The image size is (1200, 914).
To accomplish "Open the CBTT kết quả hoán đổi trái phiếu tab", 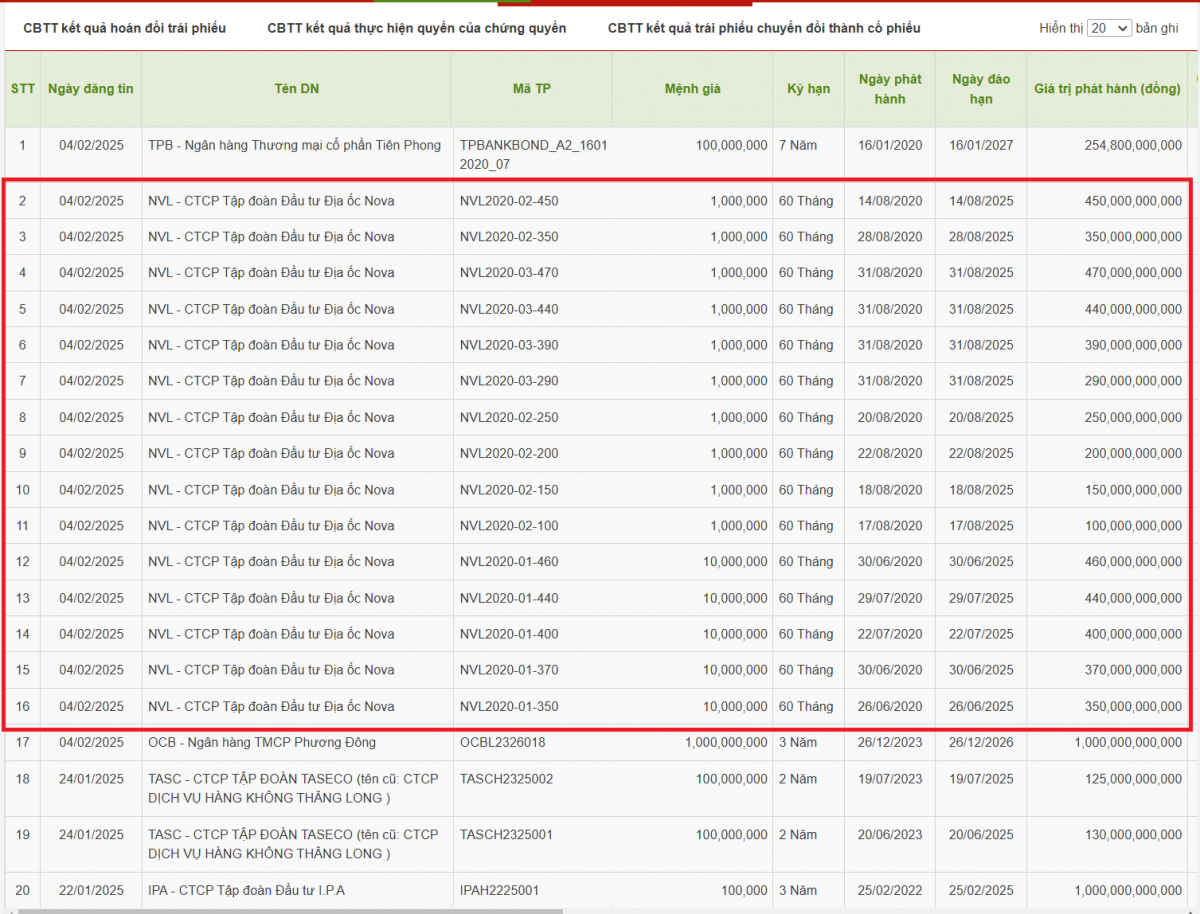I will click(124, 28).
